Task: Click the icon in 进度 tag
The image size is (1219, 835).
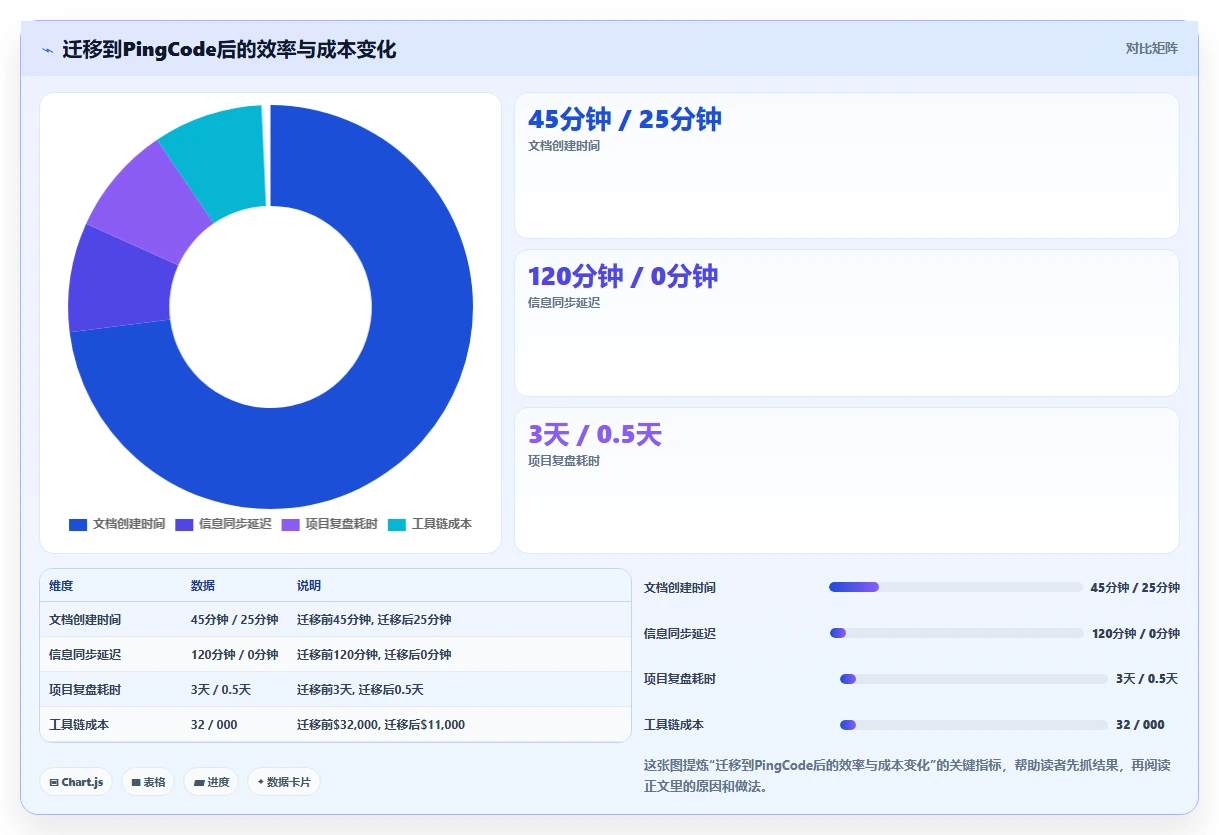Action: pyautogui.click(x=199, y=783)
